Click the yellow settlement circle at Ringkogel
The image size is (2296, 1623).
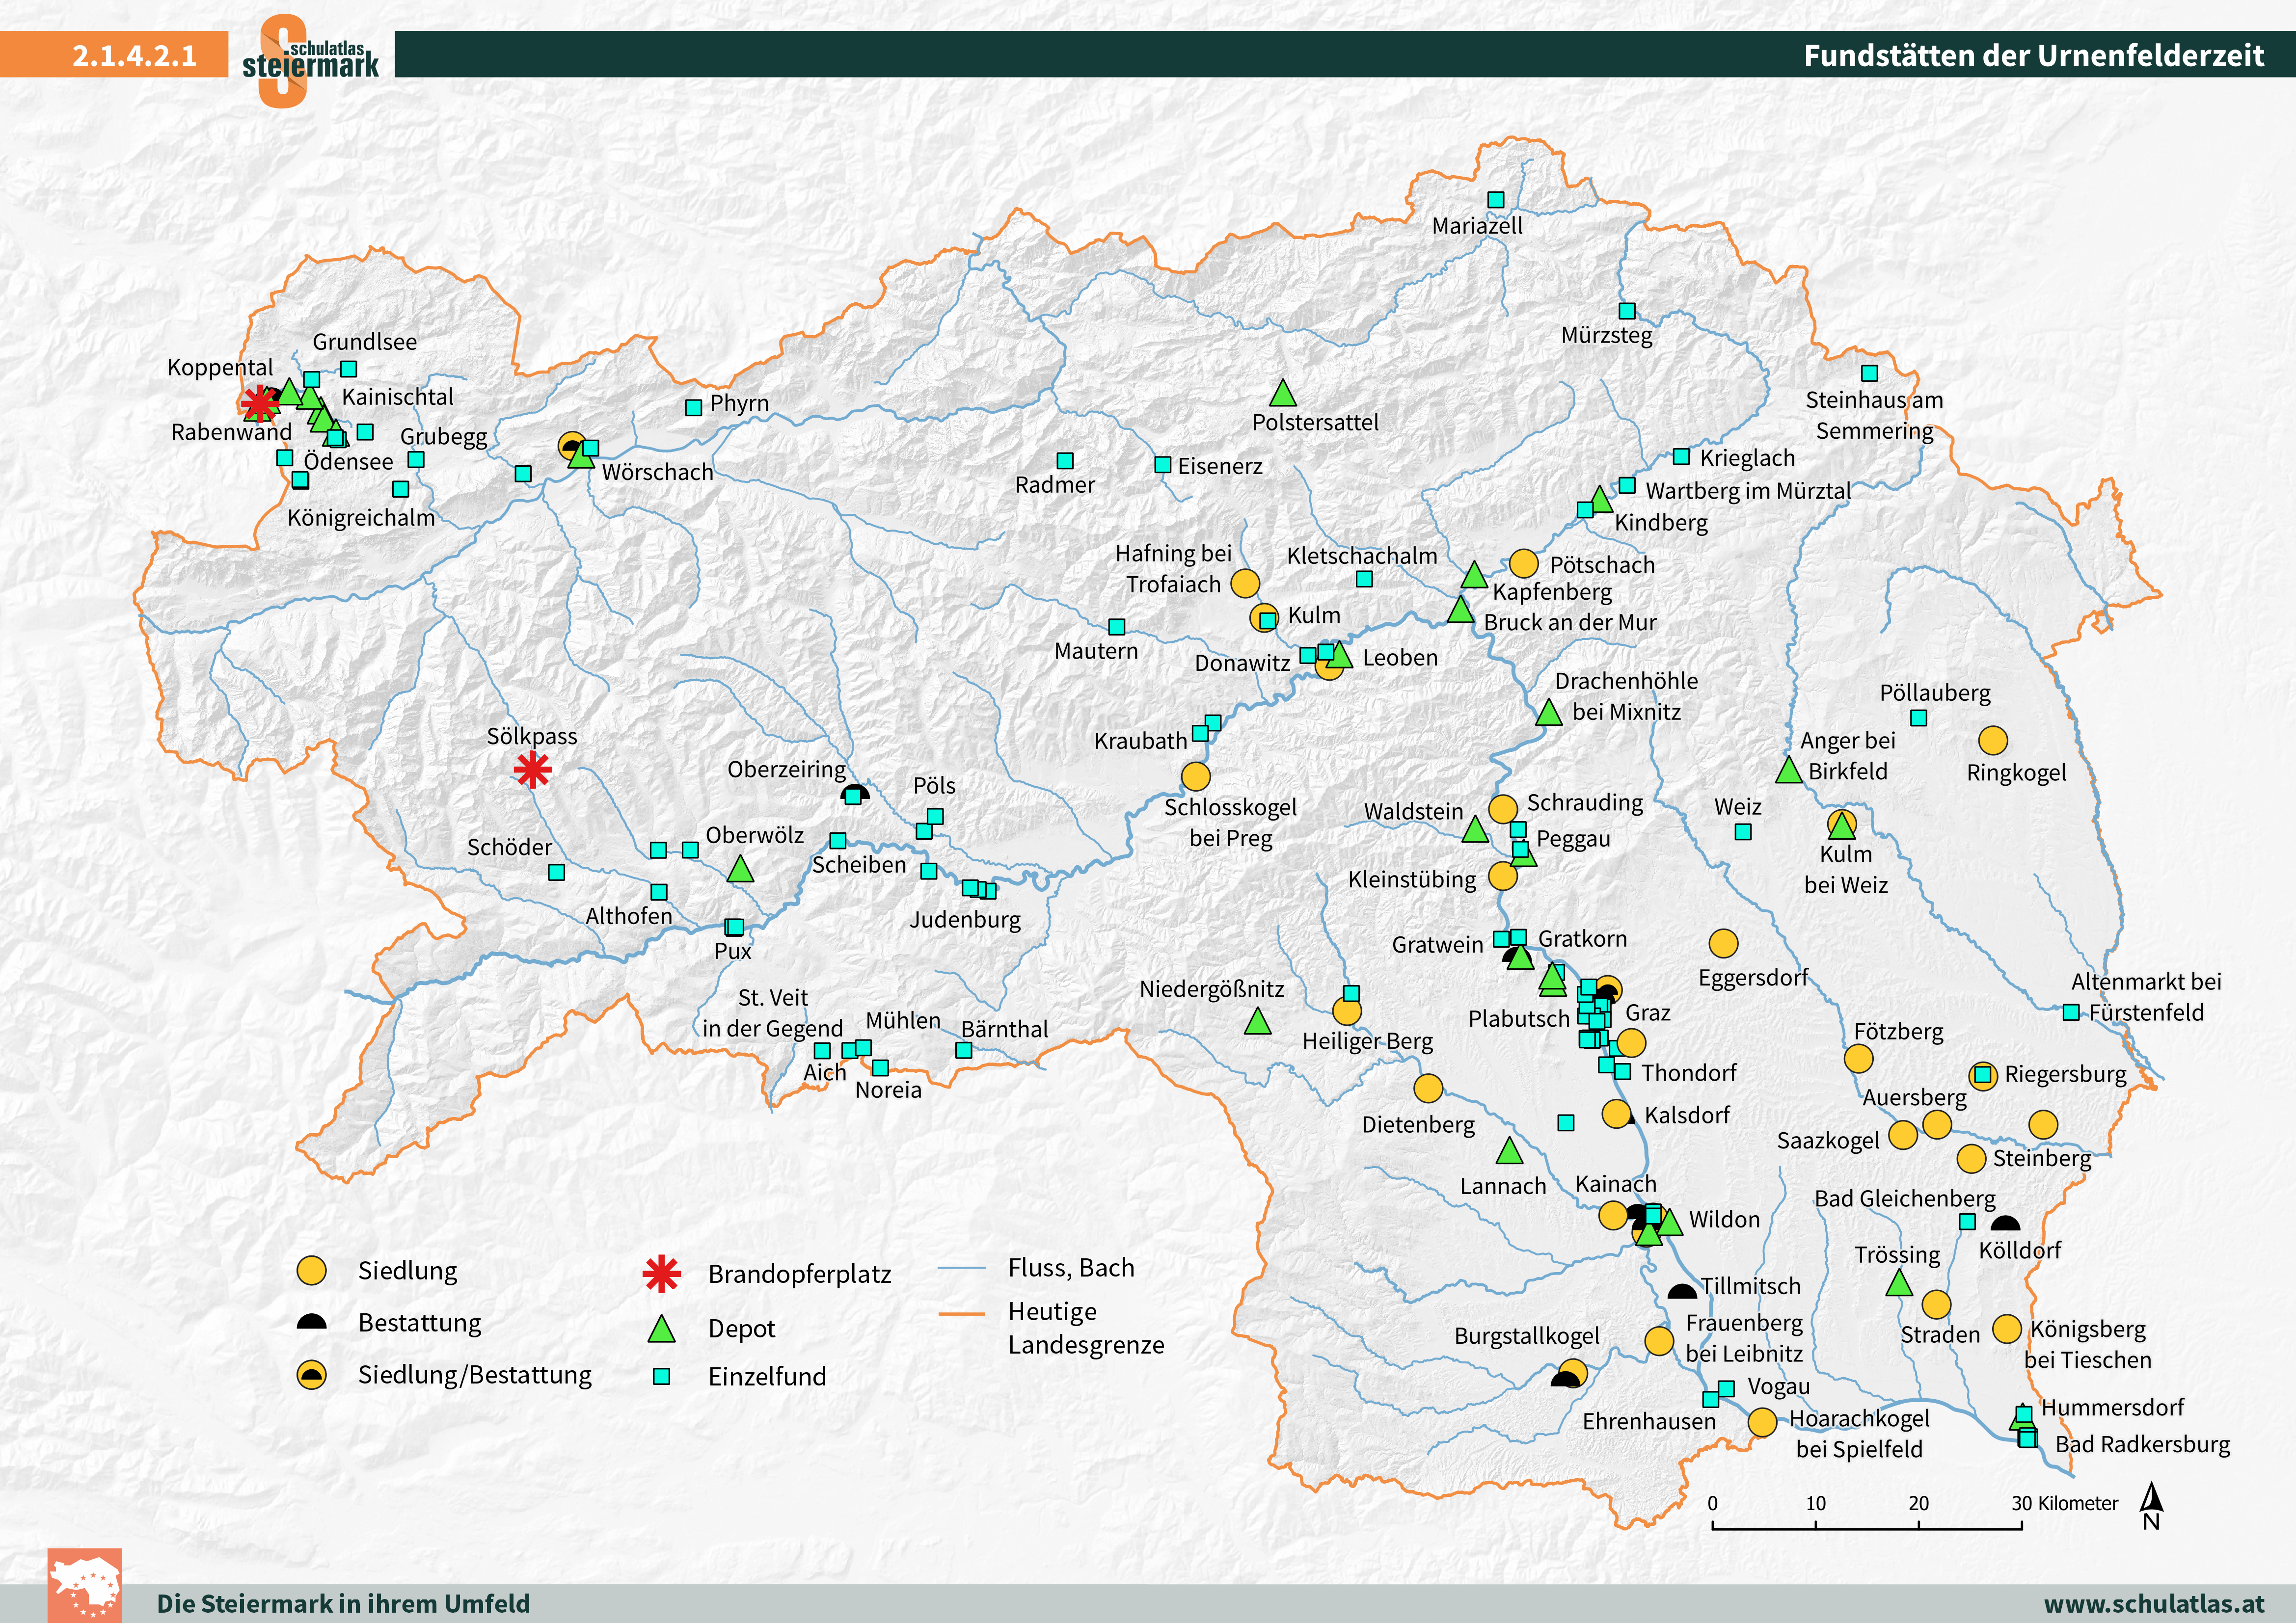click(x=1992, y=740)
